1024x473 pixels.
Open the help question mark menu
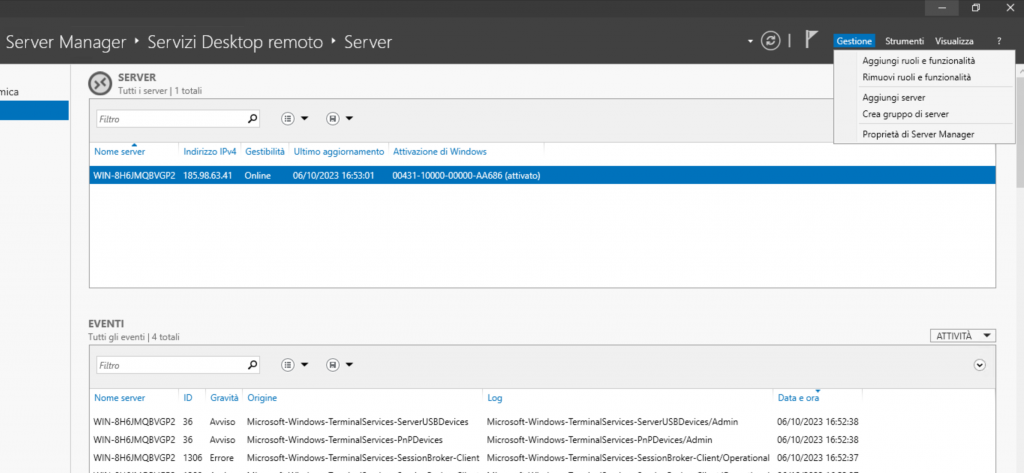tap(998, 41)
